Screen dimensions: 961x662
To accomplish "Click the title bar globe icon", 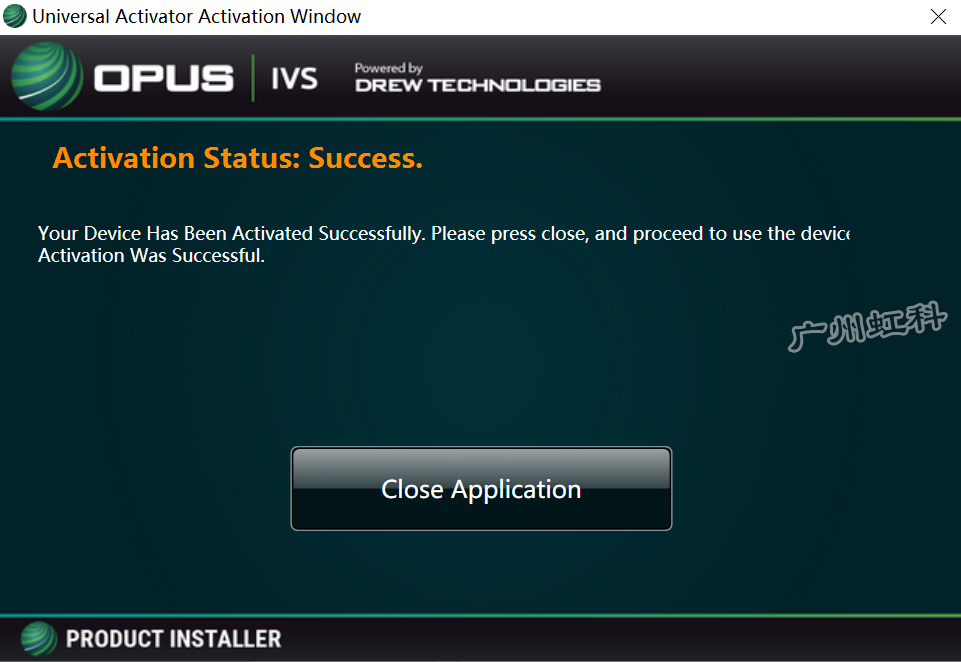I will [15, 17].
